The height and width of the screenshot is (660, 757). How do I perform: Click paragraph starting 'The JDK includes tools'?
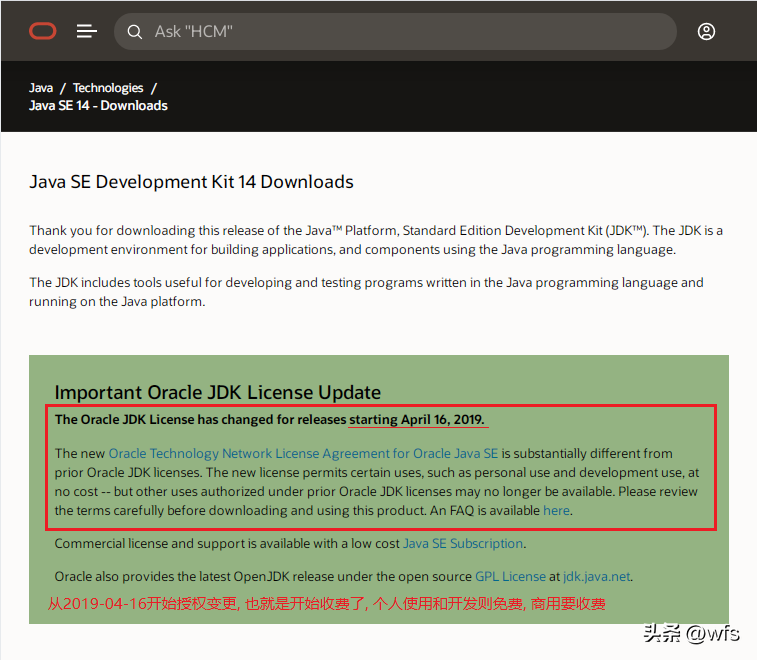tap(366, 292)
